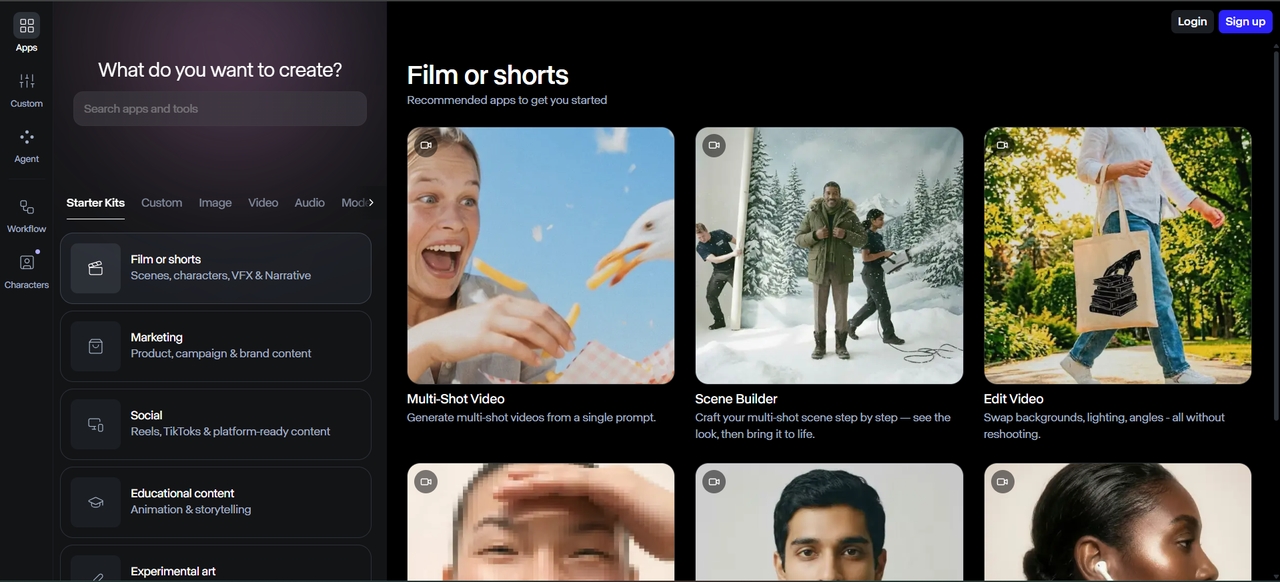Click the Educational content graduation cap icon
The height and width of the screenshot is (582, 1280).
coord(96,502)
